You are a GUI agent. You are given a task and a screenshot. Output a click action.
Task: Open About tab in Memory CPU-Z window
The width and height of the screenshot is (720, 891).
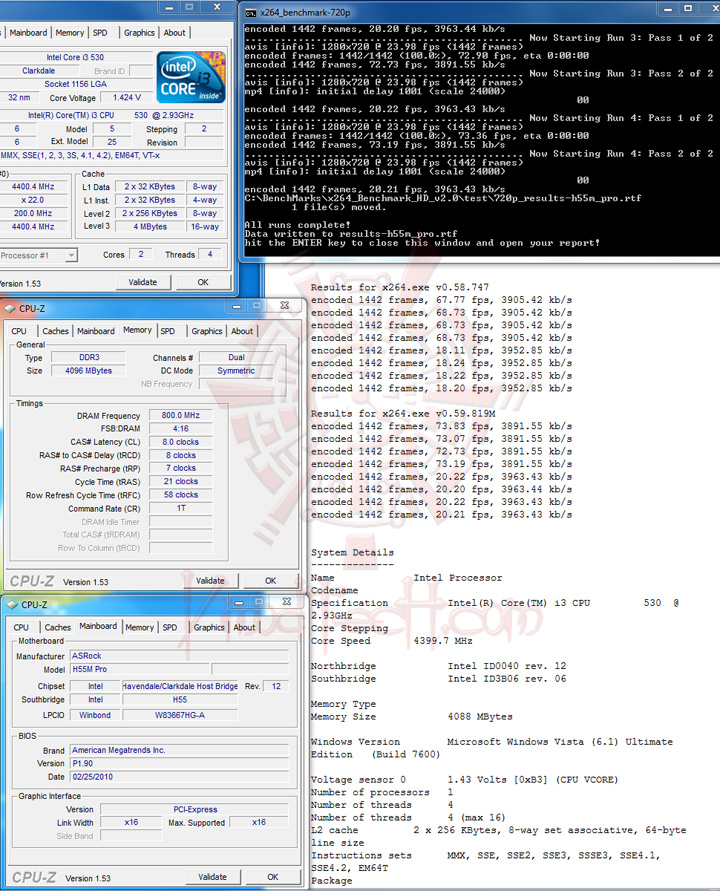(242, 331)
